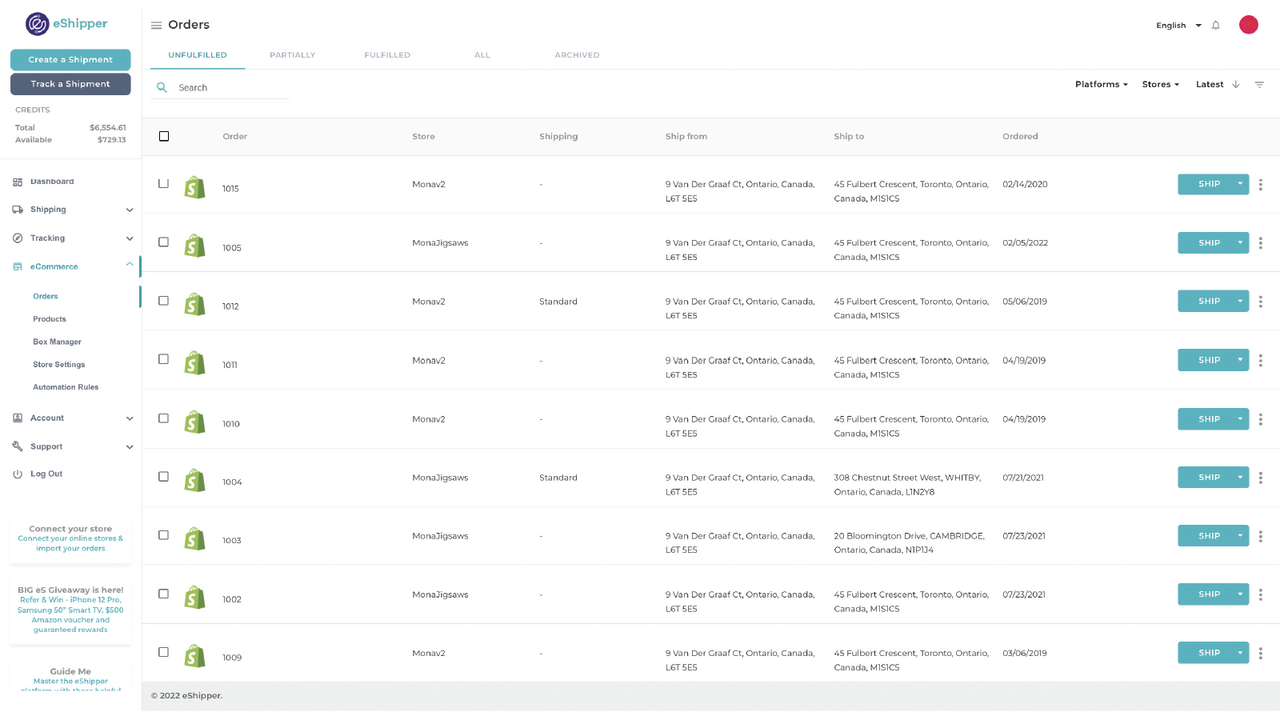Click the Create a Shipment button
This screenshot has height=720, width=1280.
[70, 60]
